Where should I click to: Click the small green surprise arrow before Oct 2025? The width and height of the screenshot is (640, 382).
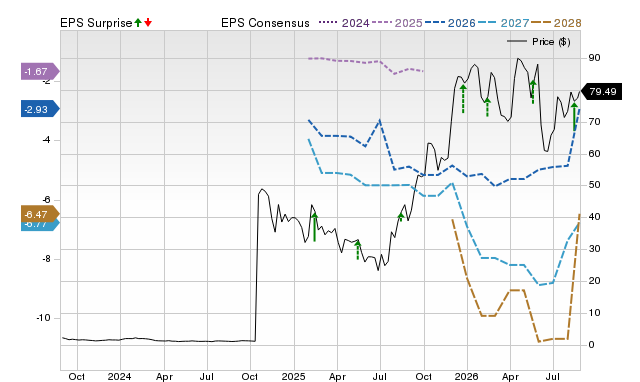pyautogui.click(x=400, y=217)
